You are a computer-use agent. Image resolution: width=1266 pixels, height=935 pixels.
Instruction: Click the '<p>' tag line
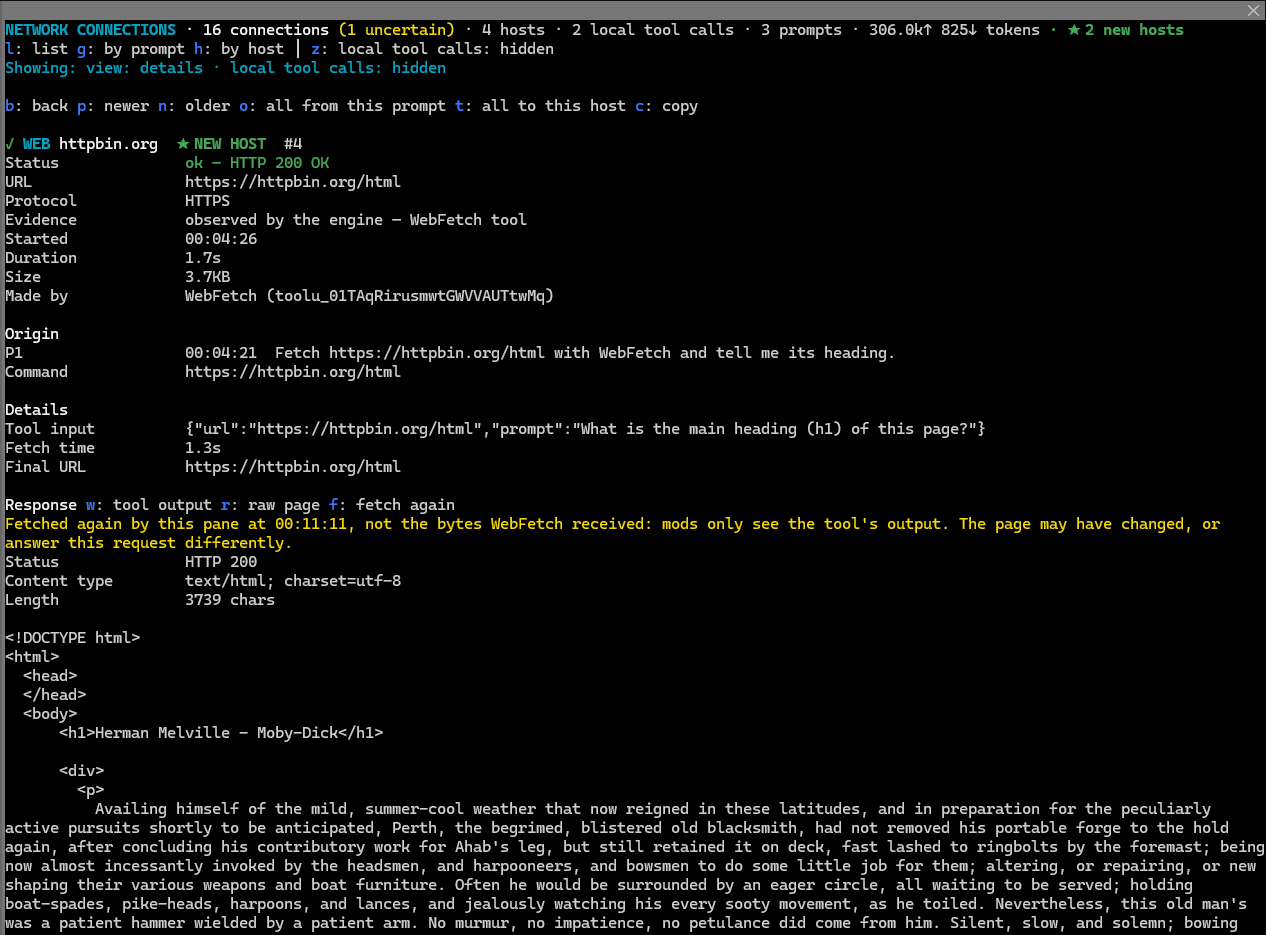(x=90, y=789)
